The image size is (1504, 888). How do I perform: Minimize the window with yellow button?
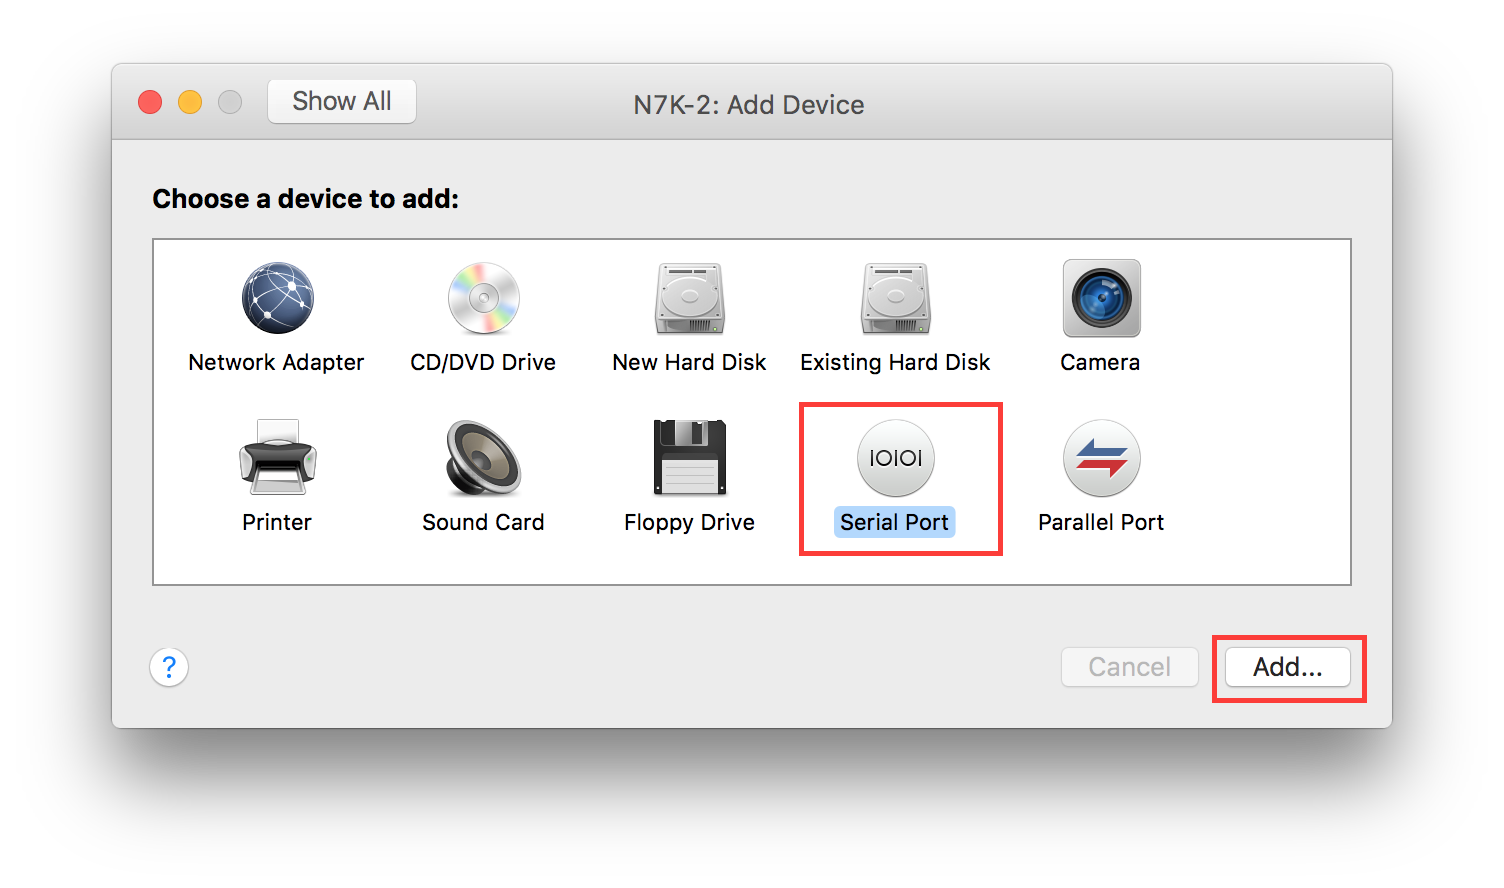[190, 102]
